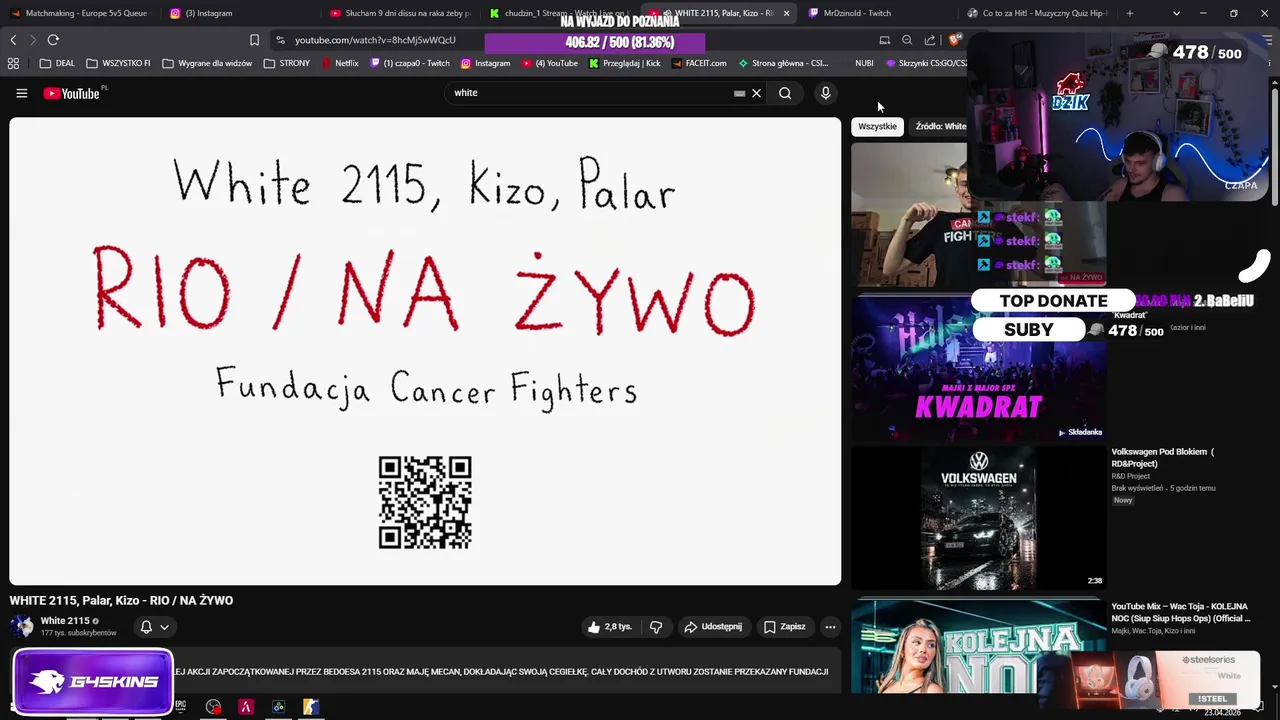Open the White 2115 channel avatar
This screenshot has height=720, width=1280.
click(22, 627)
